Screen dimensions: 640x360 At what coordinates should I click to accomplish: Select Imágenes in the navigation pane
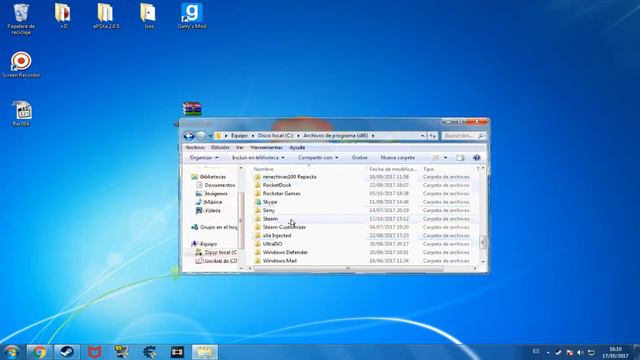tap(211, 194)
